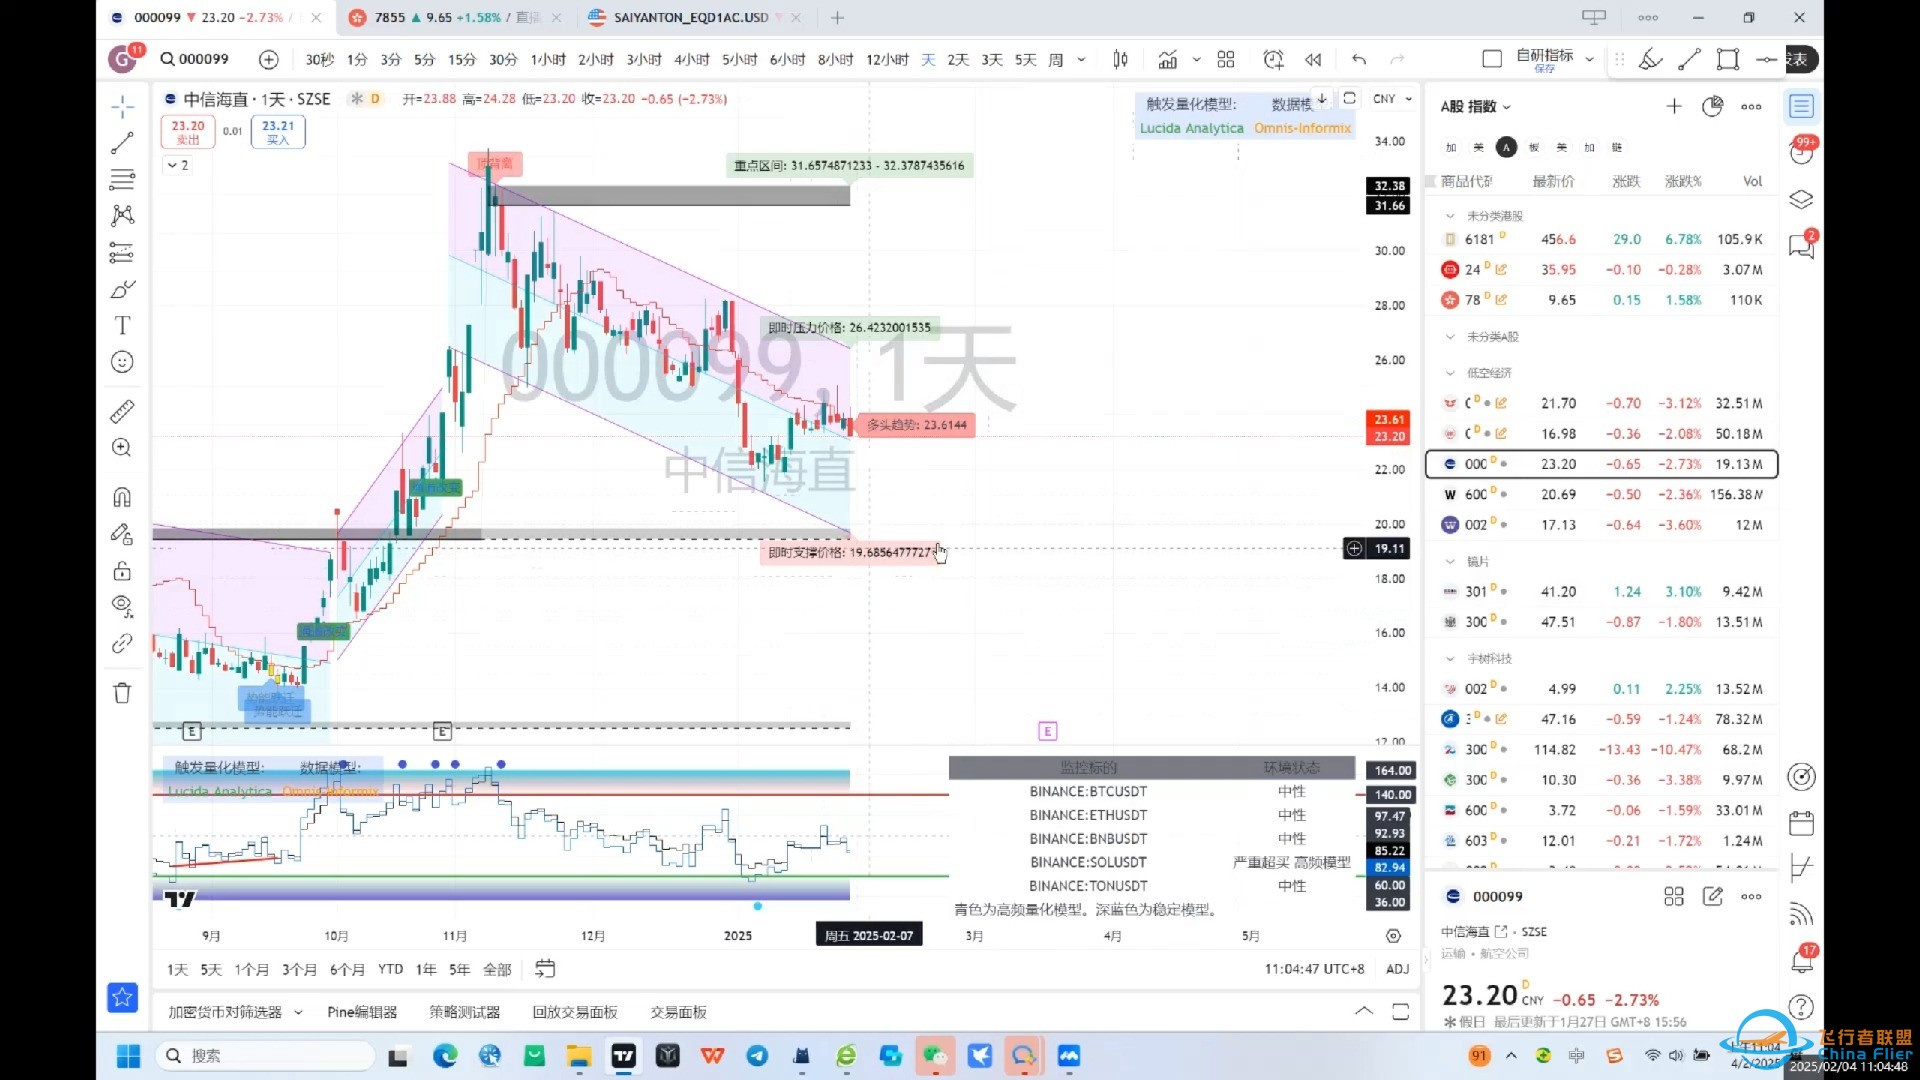Select the trend line drawing tool

point(122,143)
